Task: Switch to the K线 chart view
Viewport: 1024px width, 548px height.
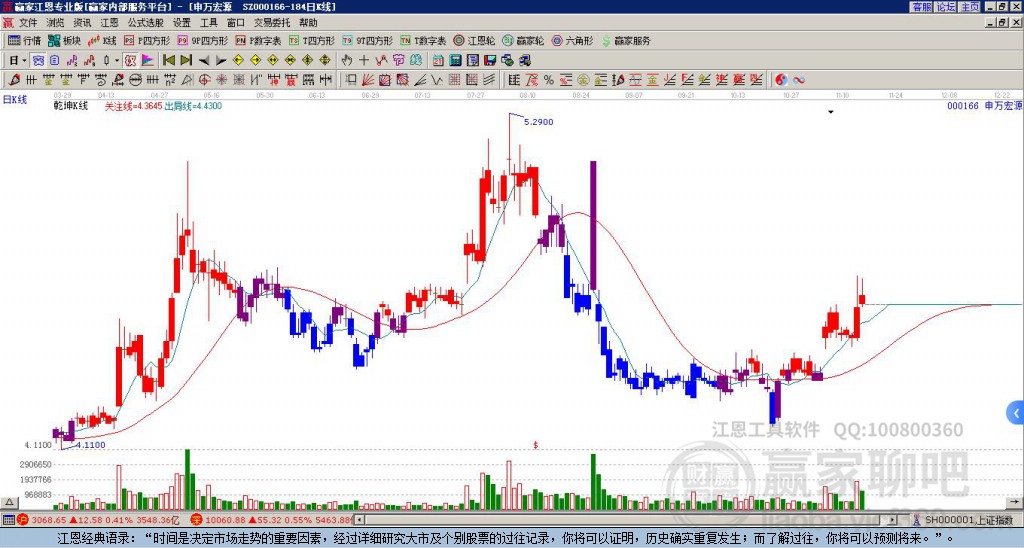Action: (102, 40)
